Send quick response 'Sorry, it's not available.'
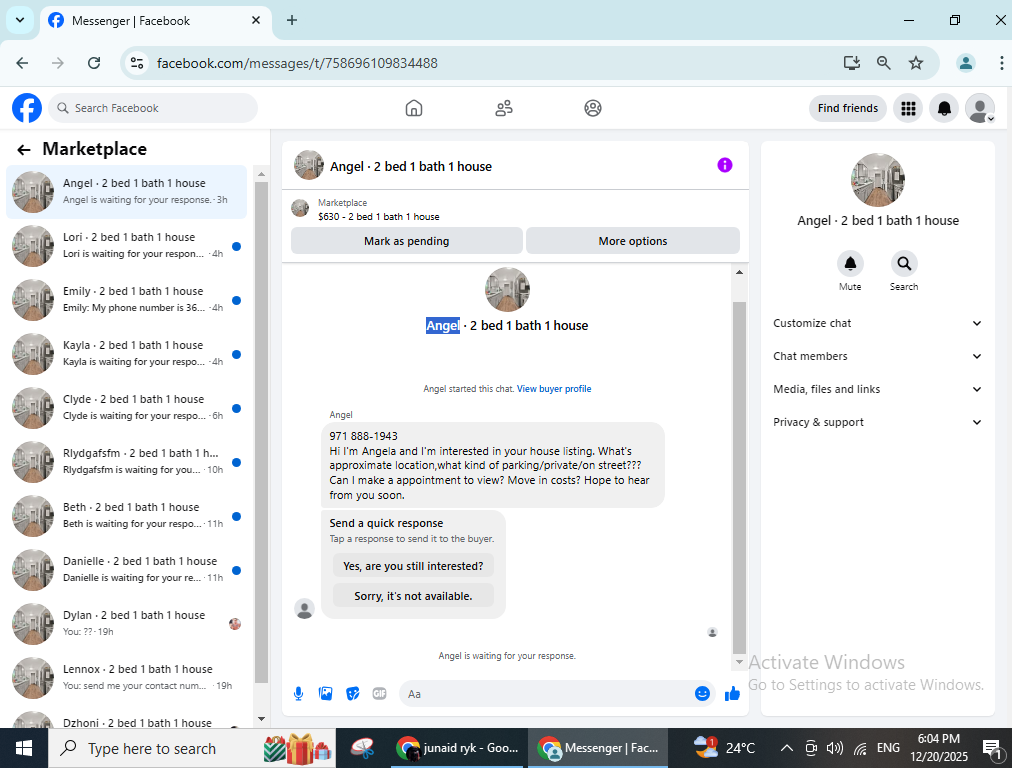 pos(413,596)
